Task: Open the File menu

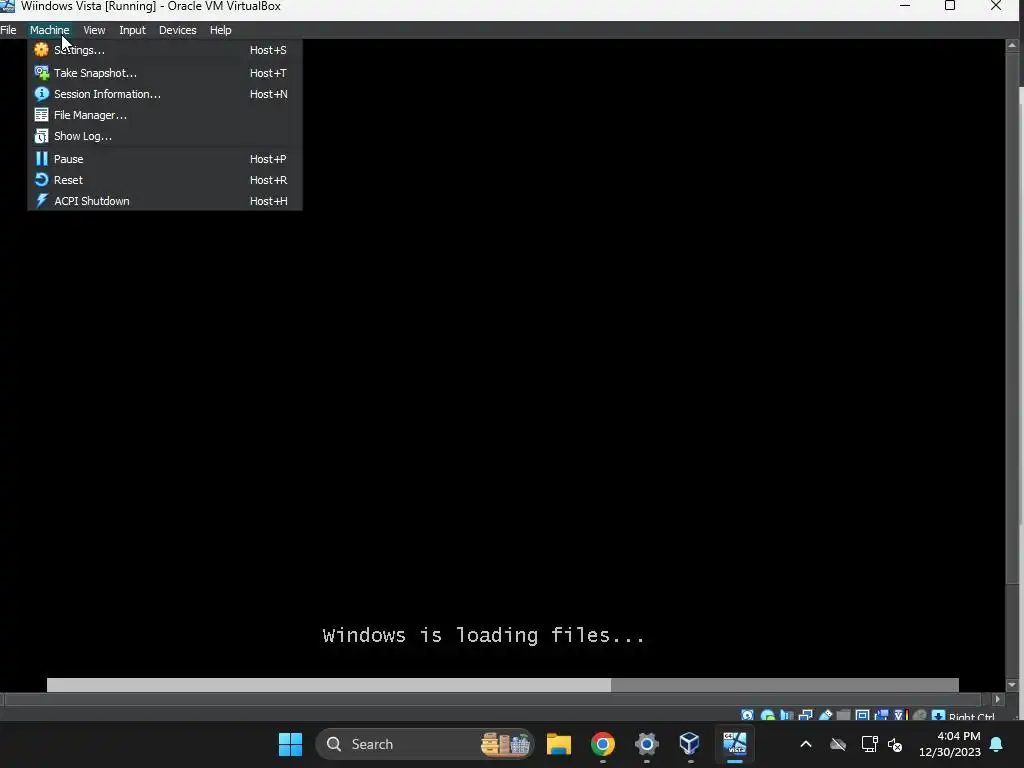Action: pyautogui.click(x=8, y=30)
